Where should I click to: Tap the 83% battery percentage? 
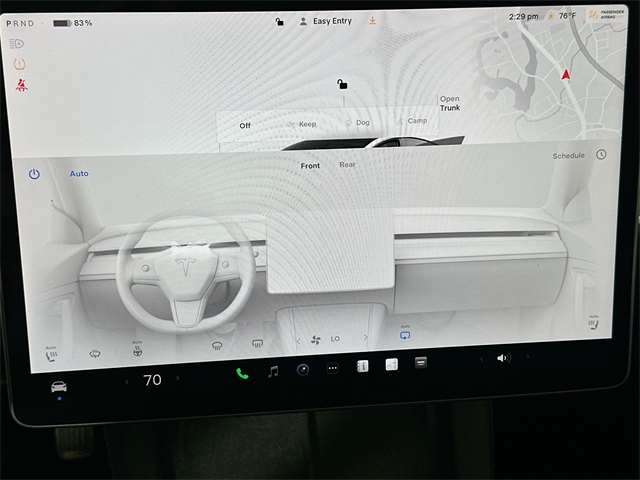pyautogui.click(x=83, y=23)
